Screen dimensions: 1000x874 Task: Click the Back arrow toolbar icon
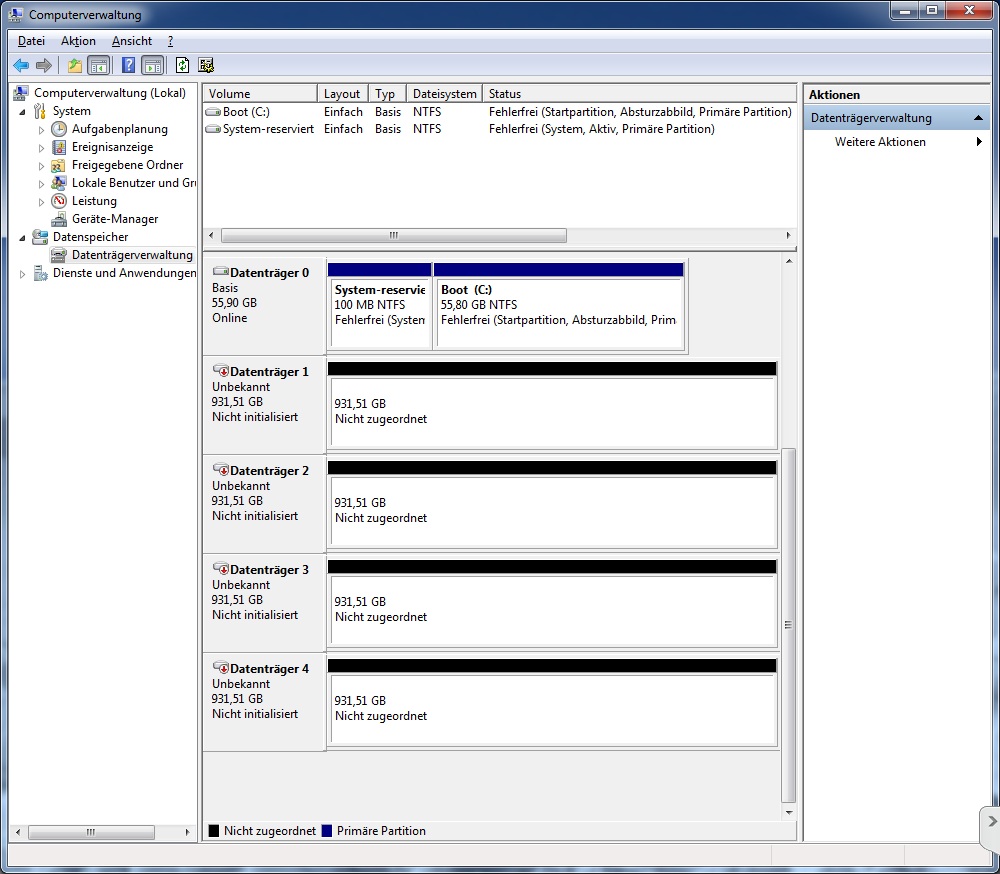21,65
